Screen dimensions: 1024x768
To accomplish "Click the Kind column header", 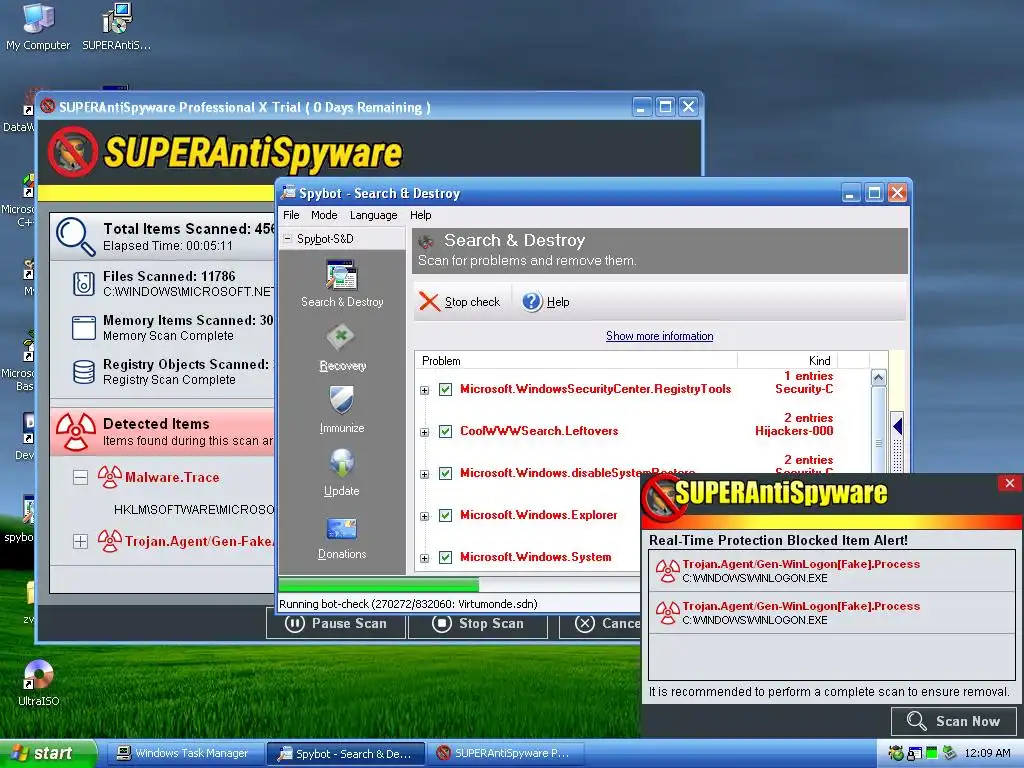I will (787, 360).
